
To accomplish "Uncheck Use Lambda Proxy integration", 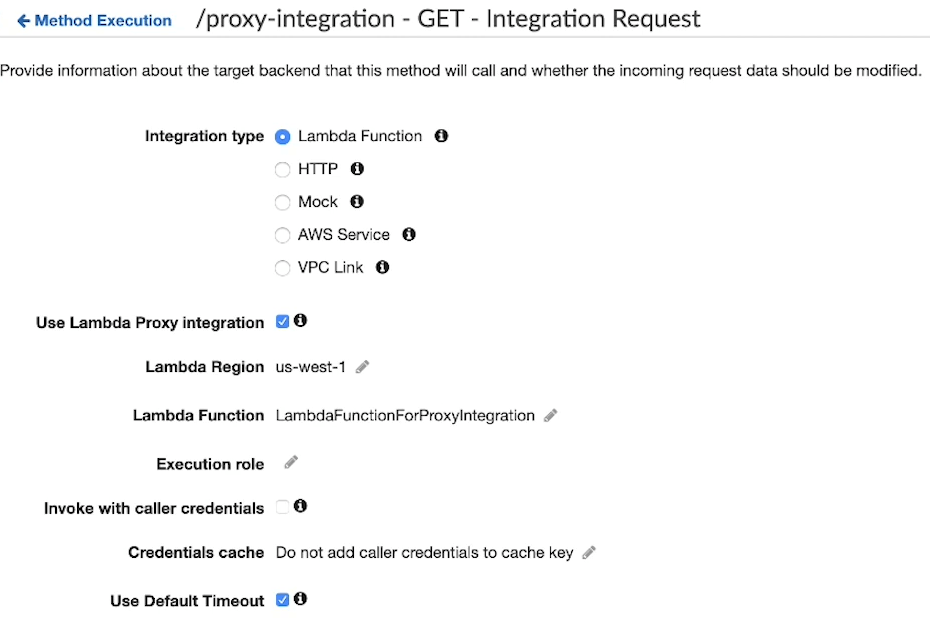I will 282,321.
